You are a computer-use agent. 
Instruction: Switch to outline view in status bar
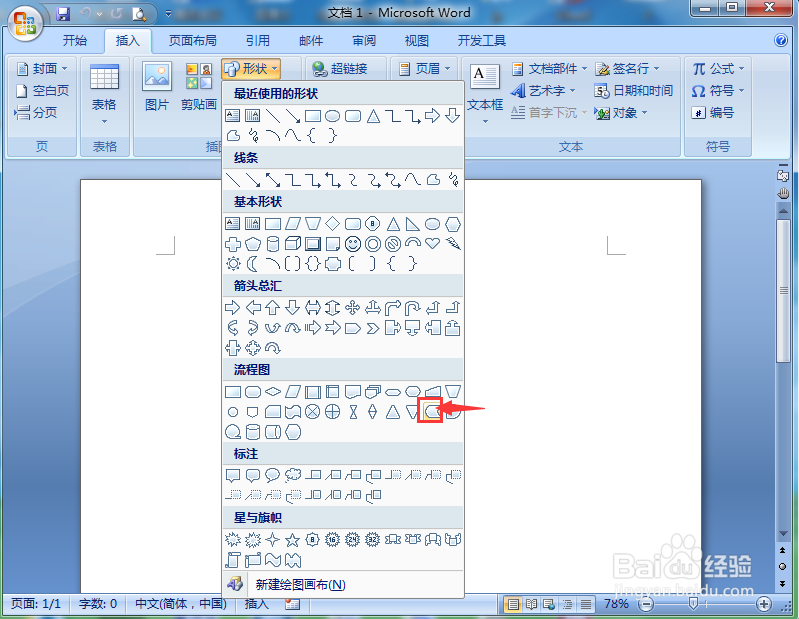point(568,604)
